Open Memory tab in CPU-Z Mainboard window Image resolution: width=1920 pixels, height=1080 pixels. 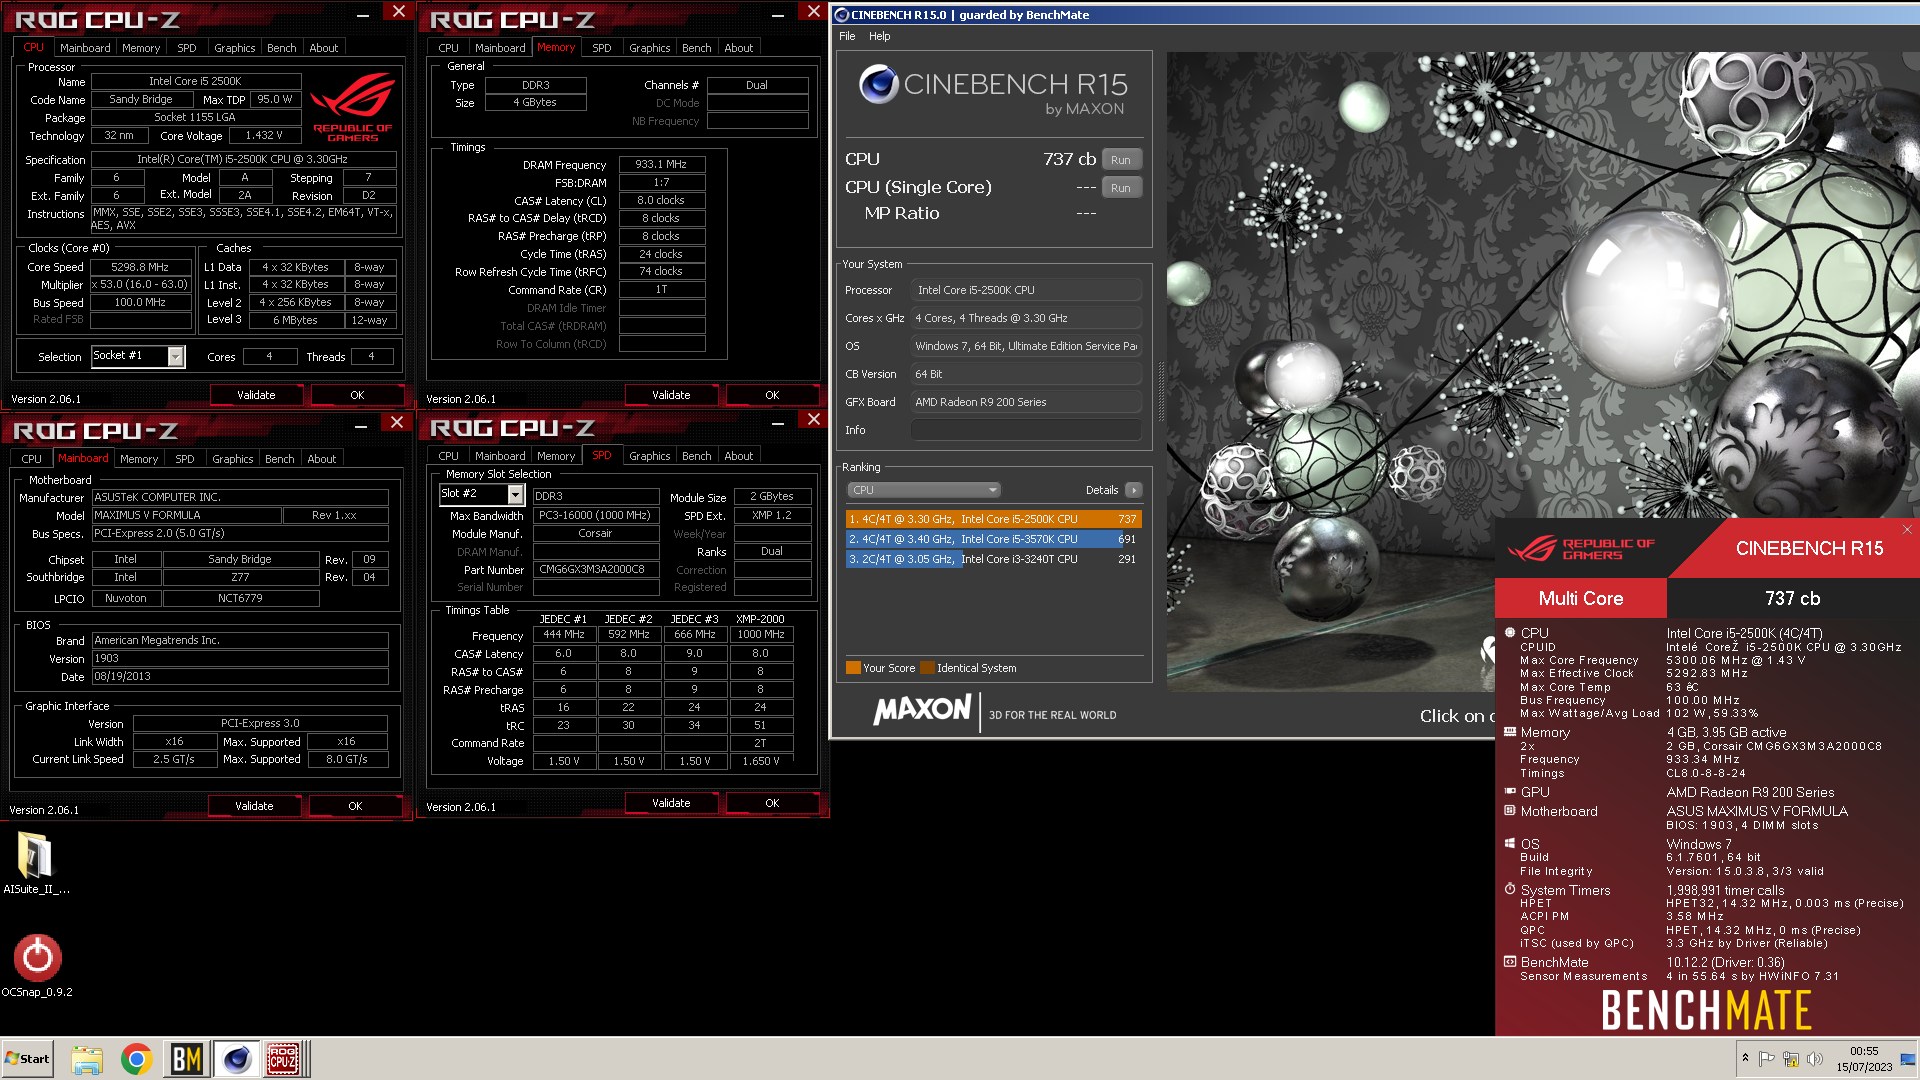coord(139,459)
